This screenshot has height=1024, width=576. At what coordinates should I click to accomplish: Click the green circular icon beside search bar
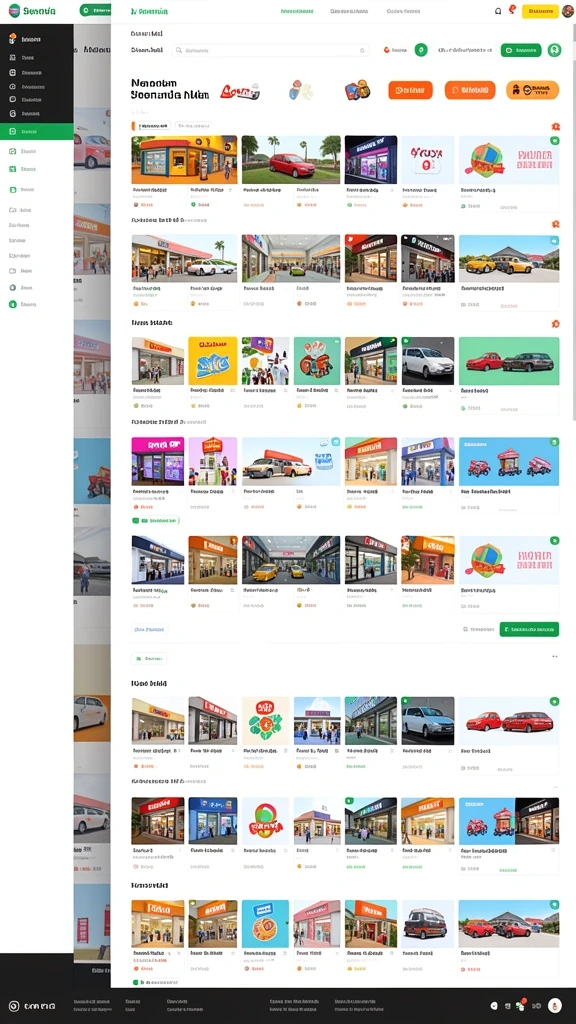421,50
